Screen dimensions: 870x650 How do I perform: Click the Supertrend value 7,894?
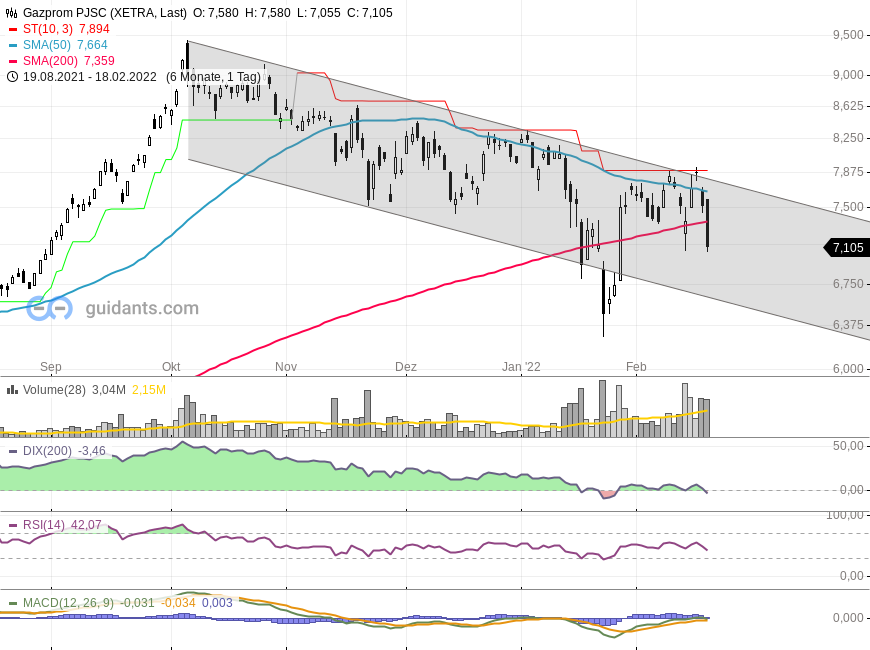(94, 29)
